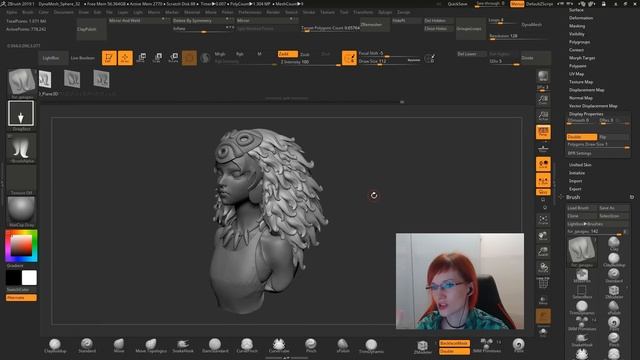640x360 pixels.
Task: Expand the Polygroups subpalette
Action: (580, 42)
